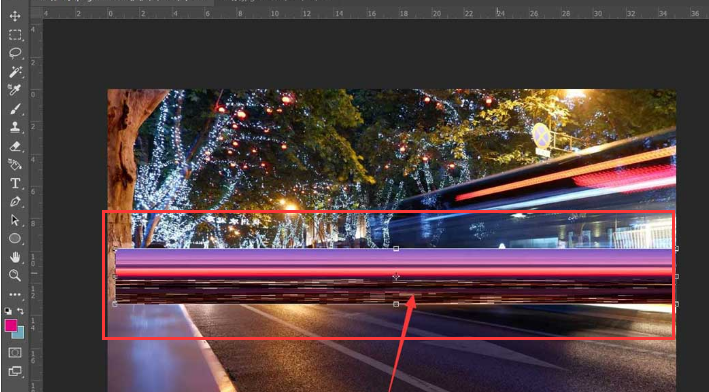
Task: Select the Eraser tool
Action: point(15,146)
